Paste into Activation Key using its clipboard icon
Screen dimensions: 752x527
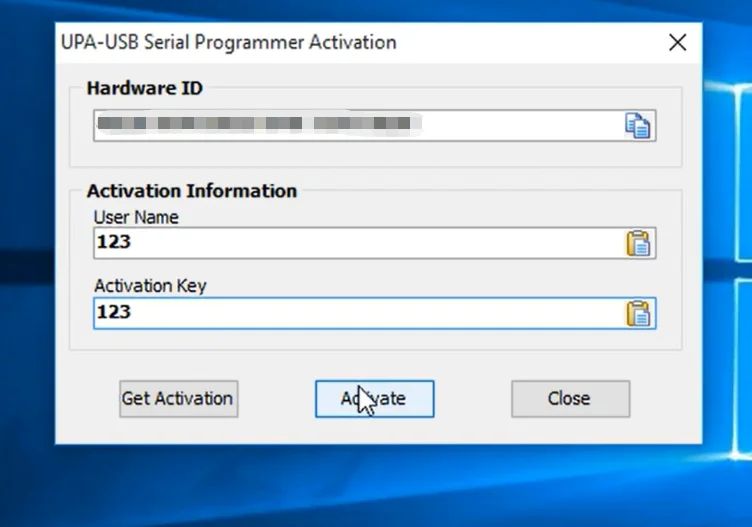pos(638,314)
